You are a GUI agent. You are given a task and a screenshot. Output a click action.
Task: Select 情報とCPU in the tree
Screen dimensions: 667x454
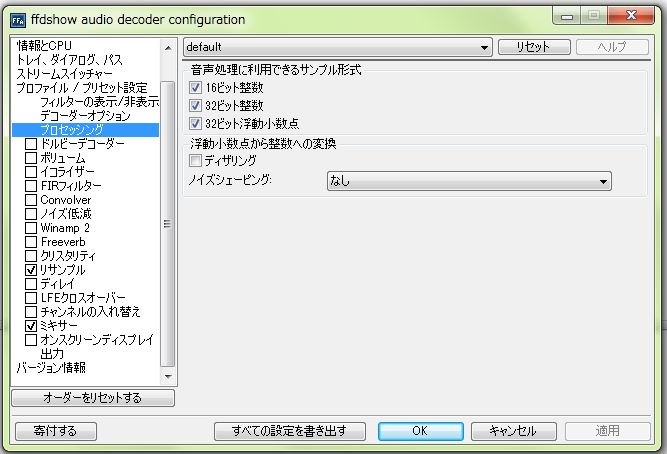click(x=44, y=46)
